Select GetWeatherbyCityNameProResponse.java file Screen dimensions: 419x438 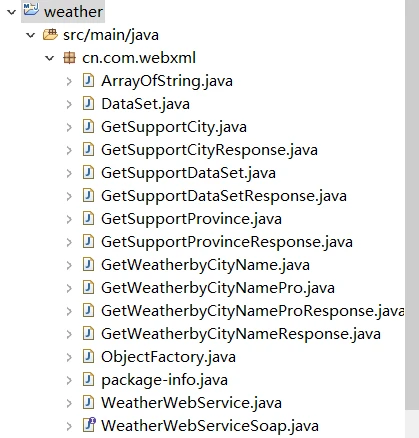point(253,311)
